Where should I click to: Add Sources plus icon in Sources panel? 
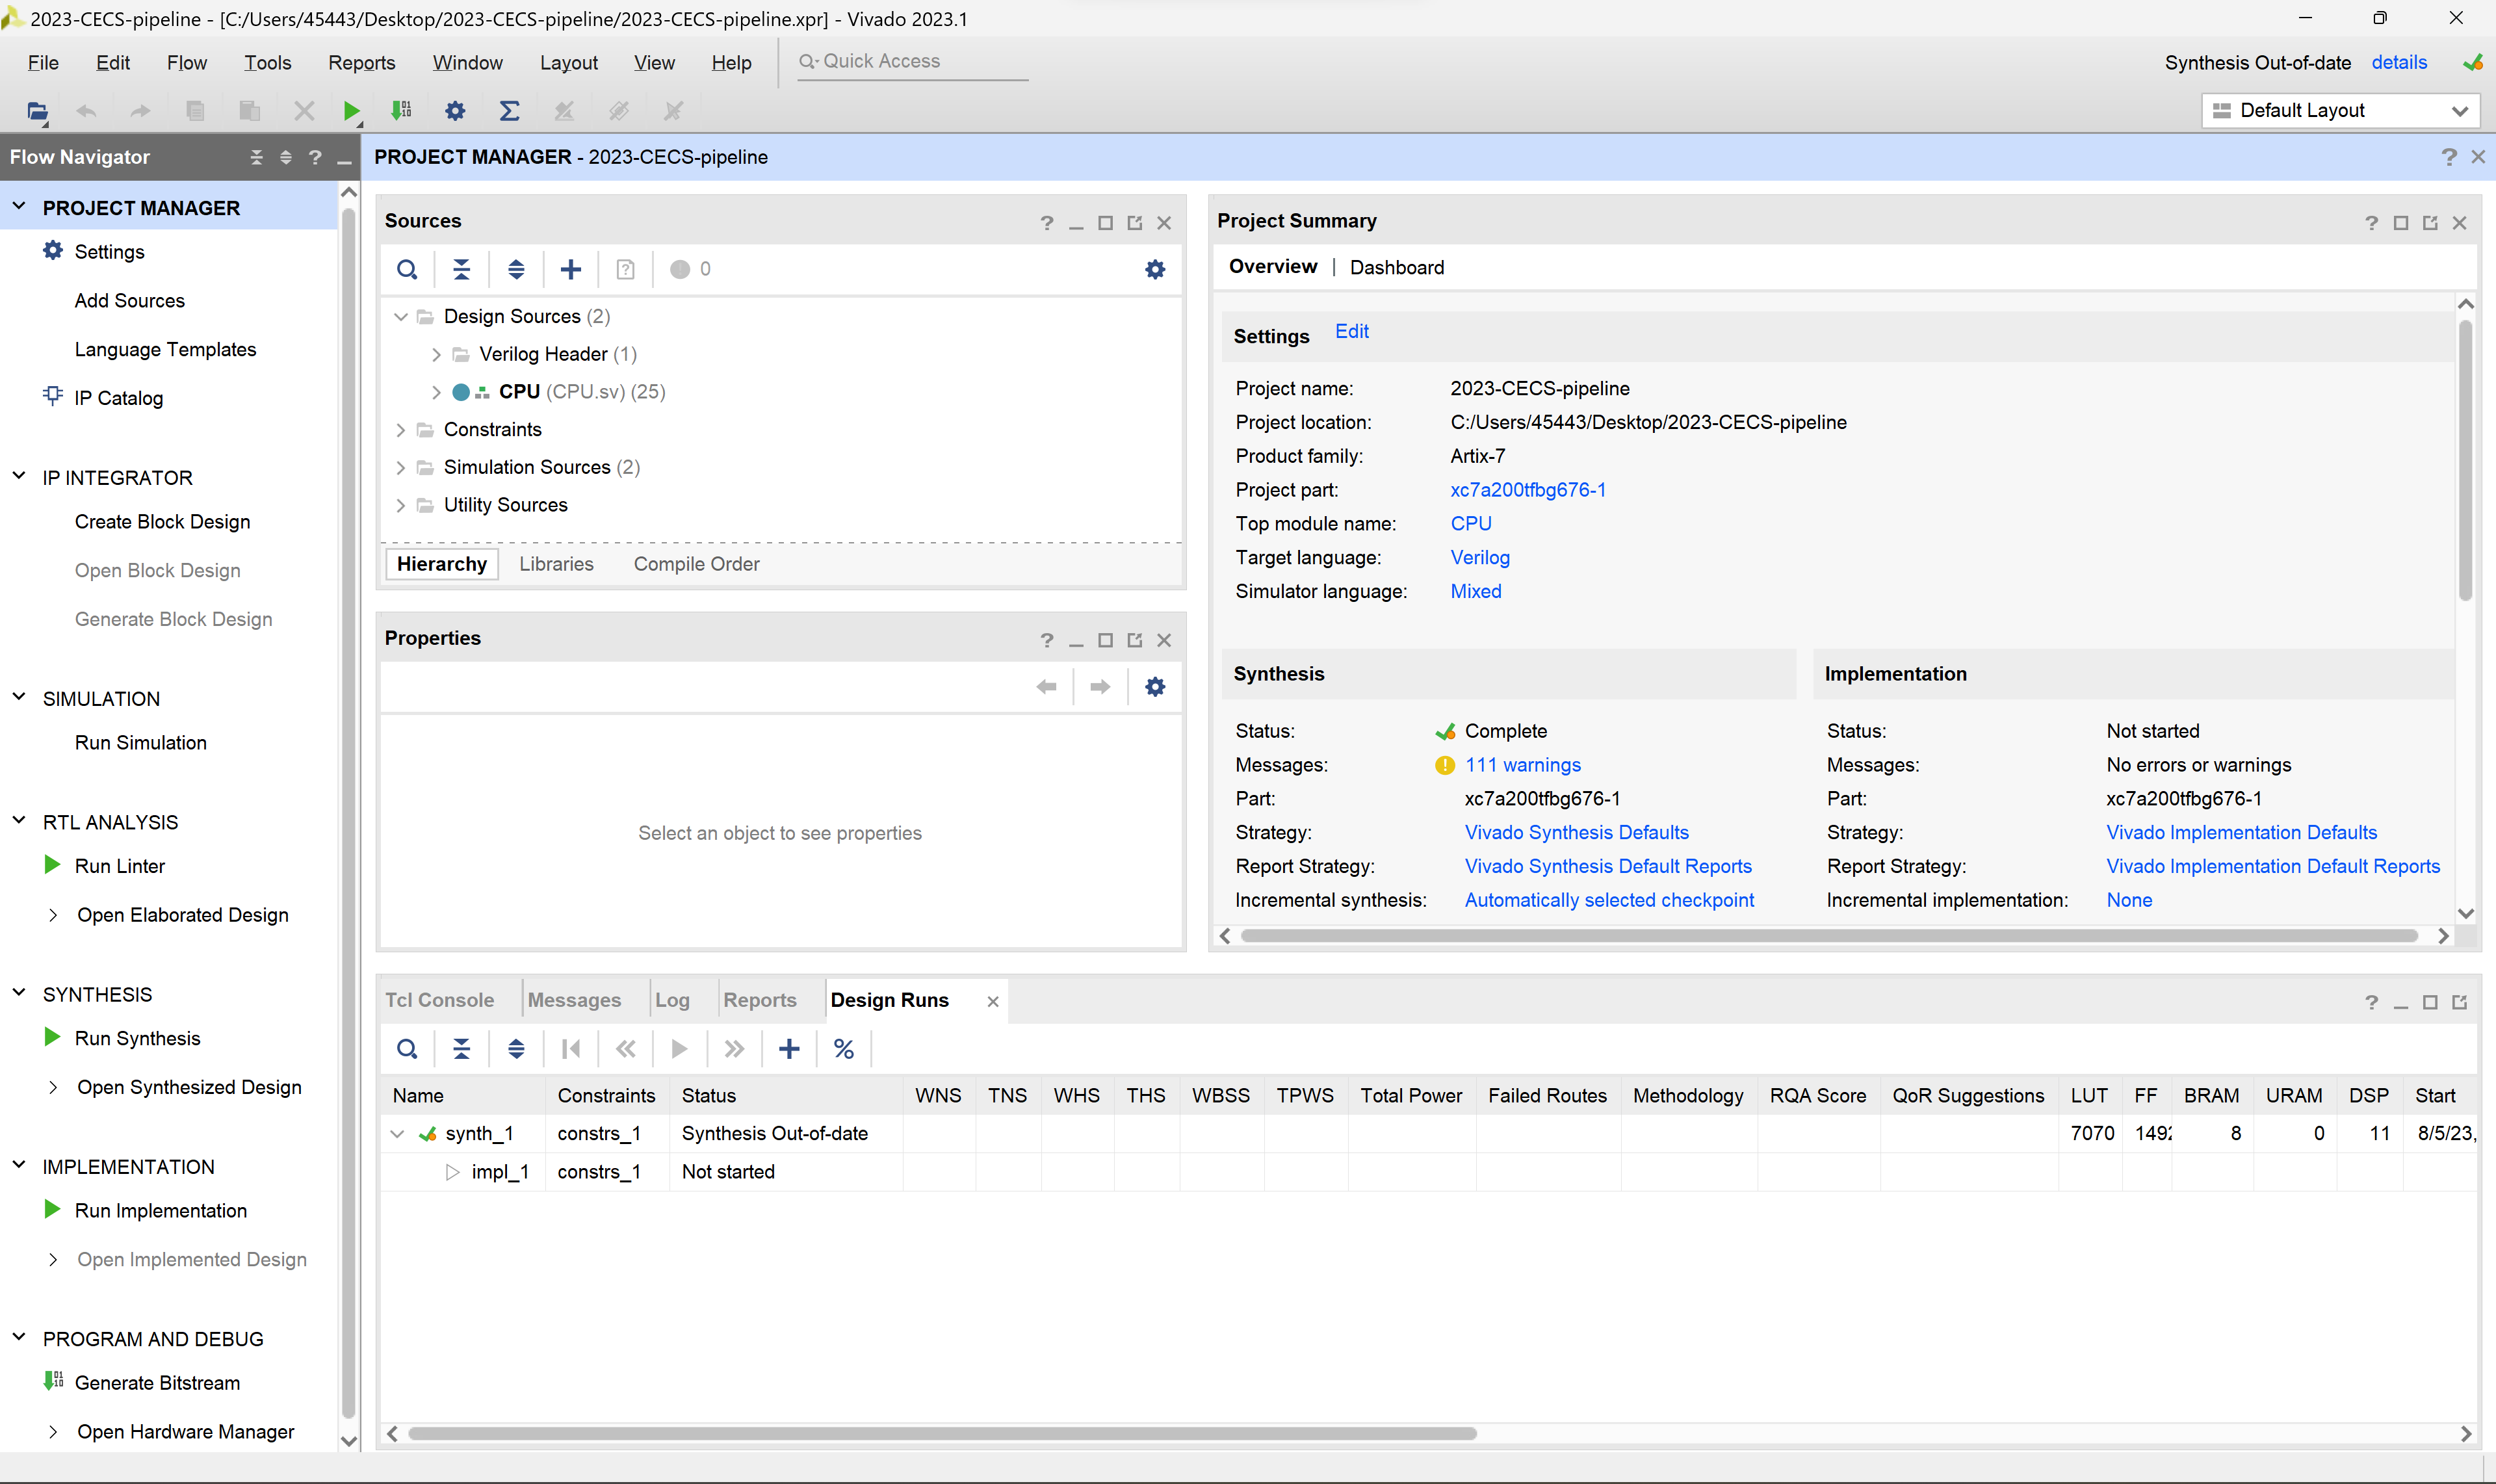tap(570, 269)
